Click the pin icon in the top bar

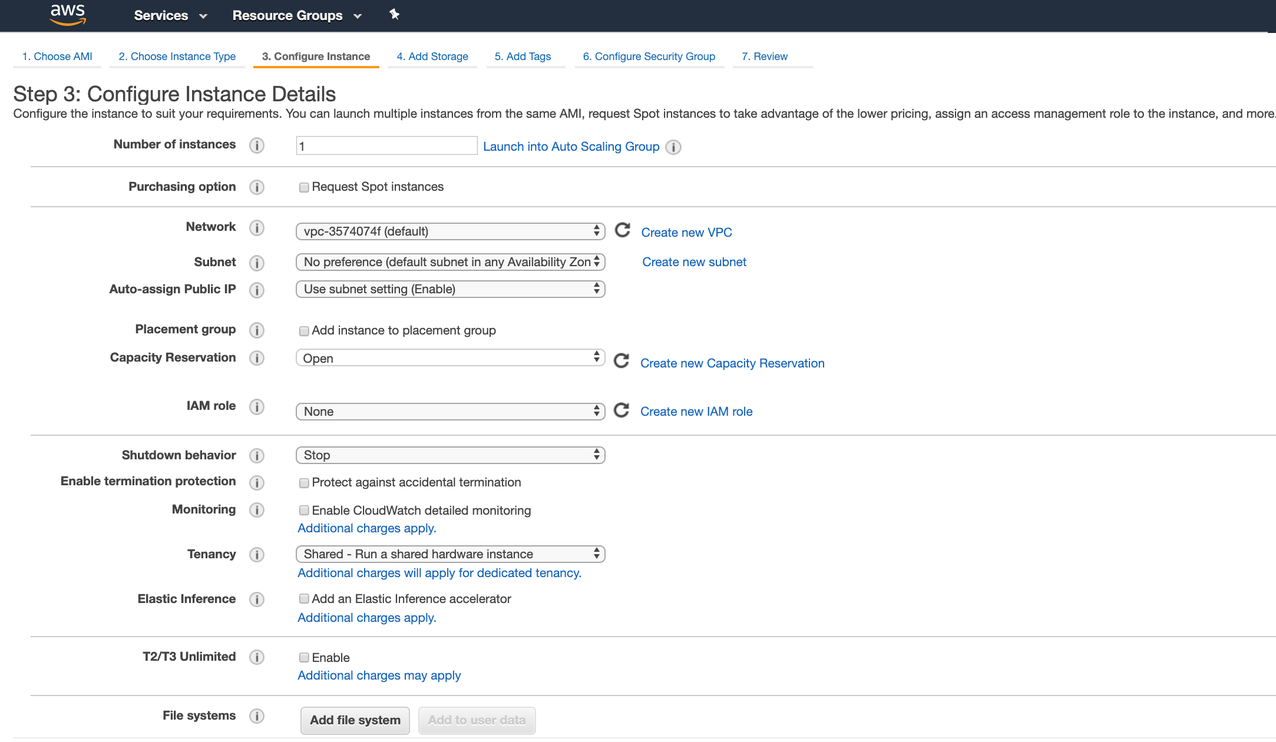click(394, 15)
